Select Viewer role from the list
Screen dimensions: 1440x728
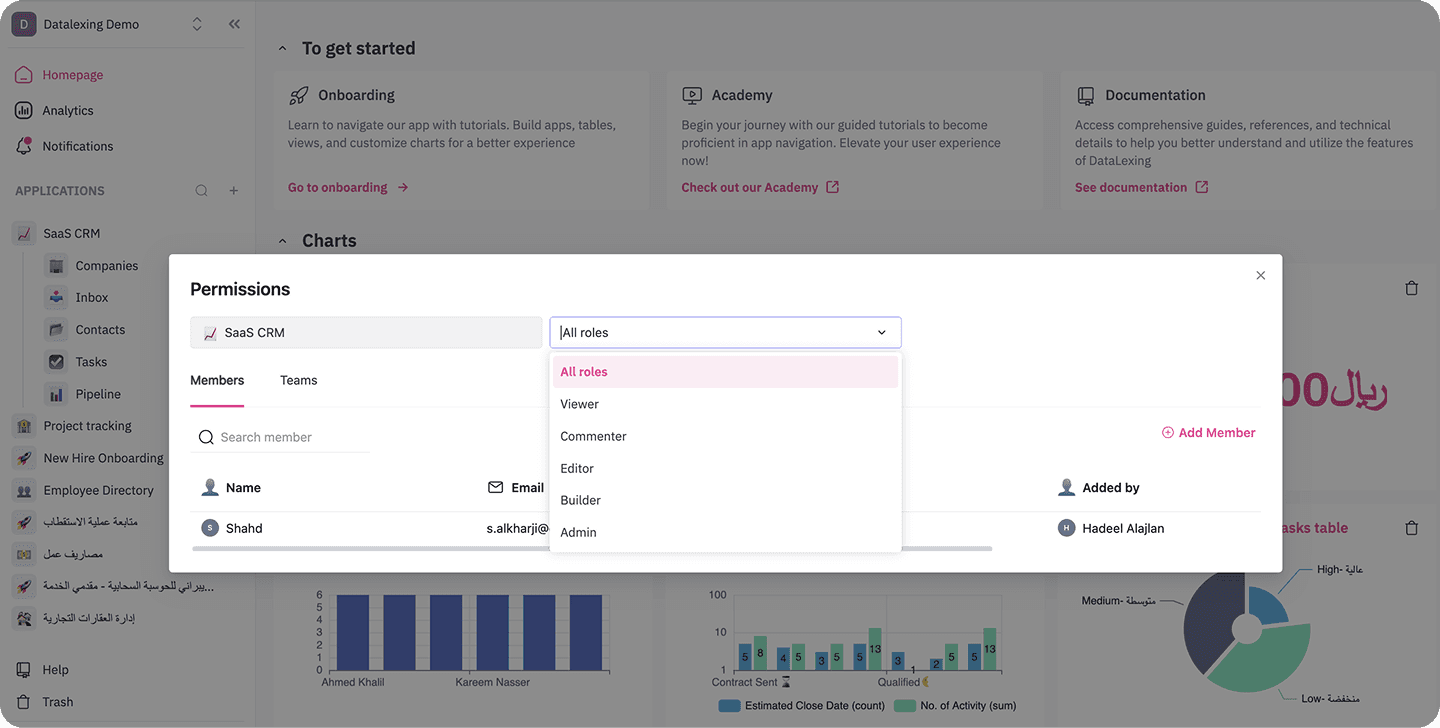[725, 404]
